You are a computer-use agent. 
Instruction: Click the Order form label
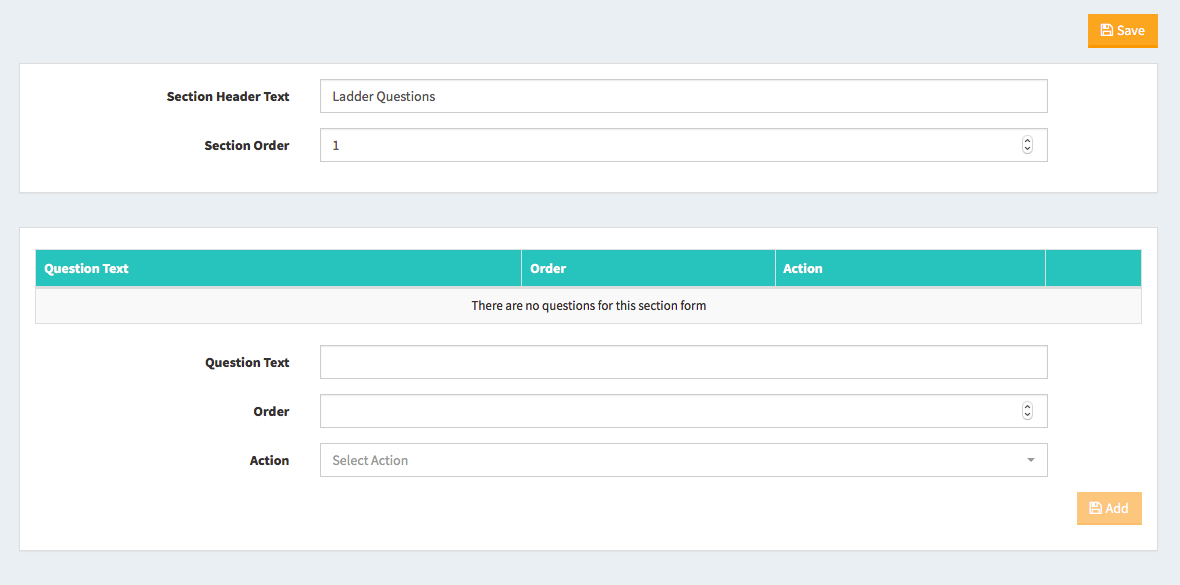click(271, 411)
